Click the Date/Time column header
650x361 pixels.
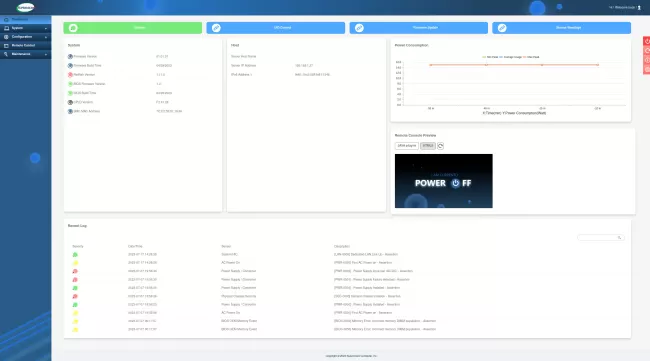[x=135, y=246]
